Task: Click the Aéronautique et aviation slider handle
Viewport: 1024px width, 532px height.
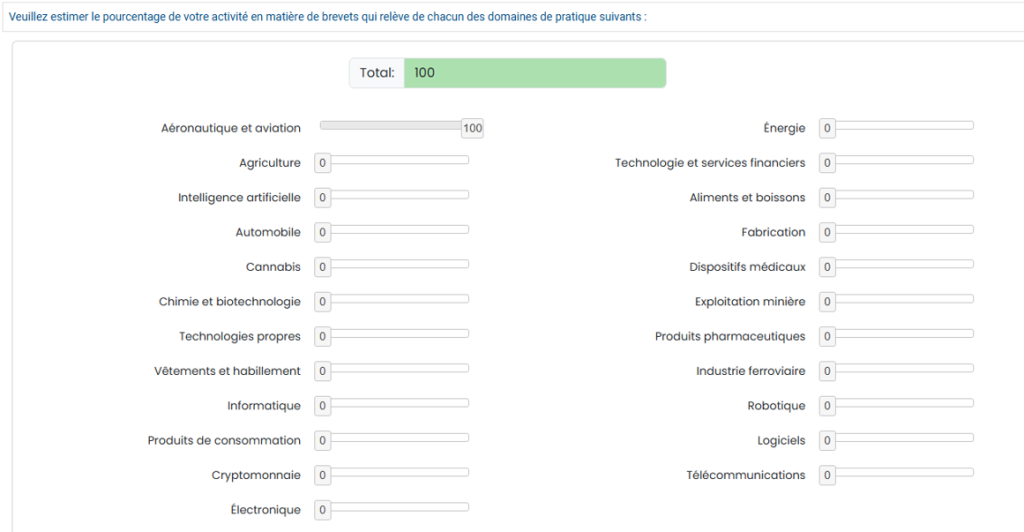Action: 472,128
